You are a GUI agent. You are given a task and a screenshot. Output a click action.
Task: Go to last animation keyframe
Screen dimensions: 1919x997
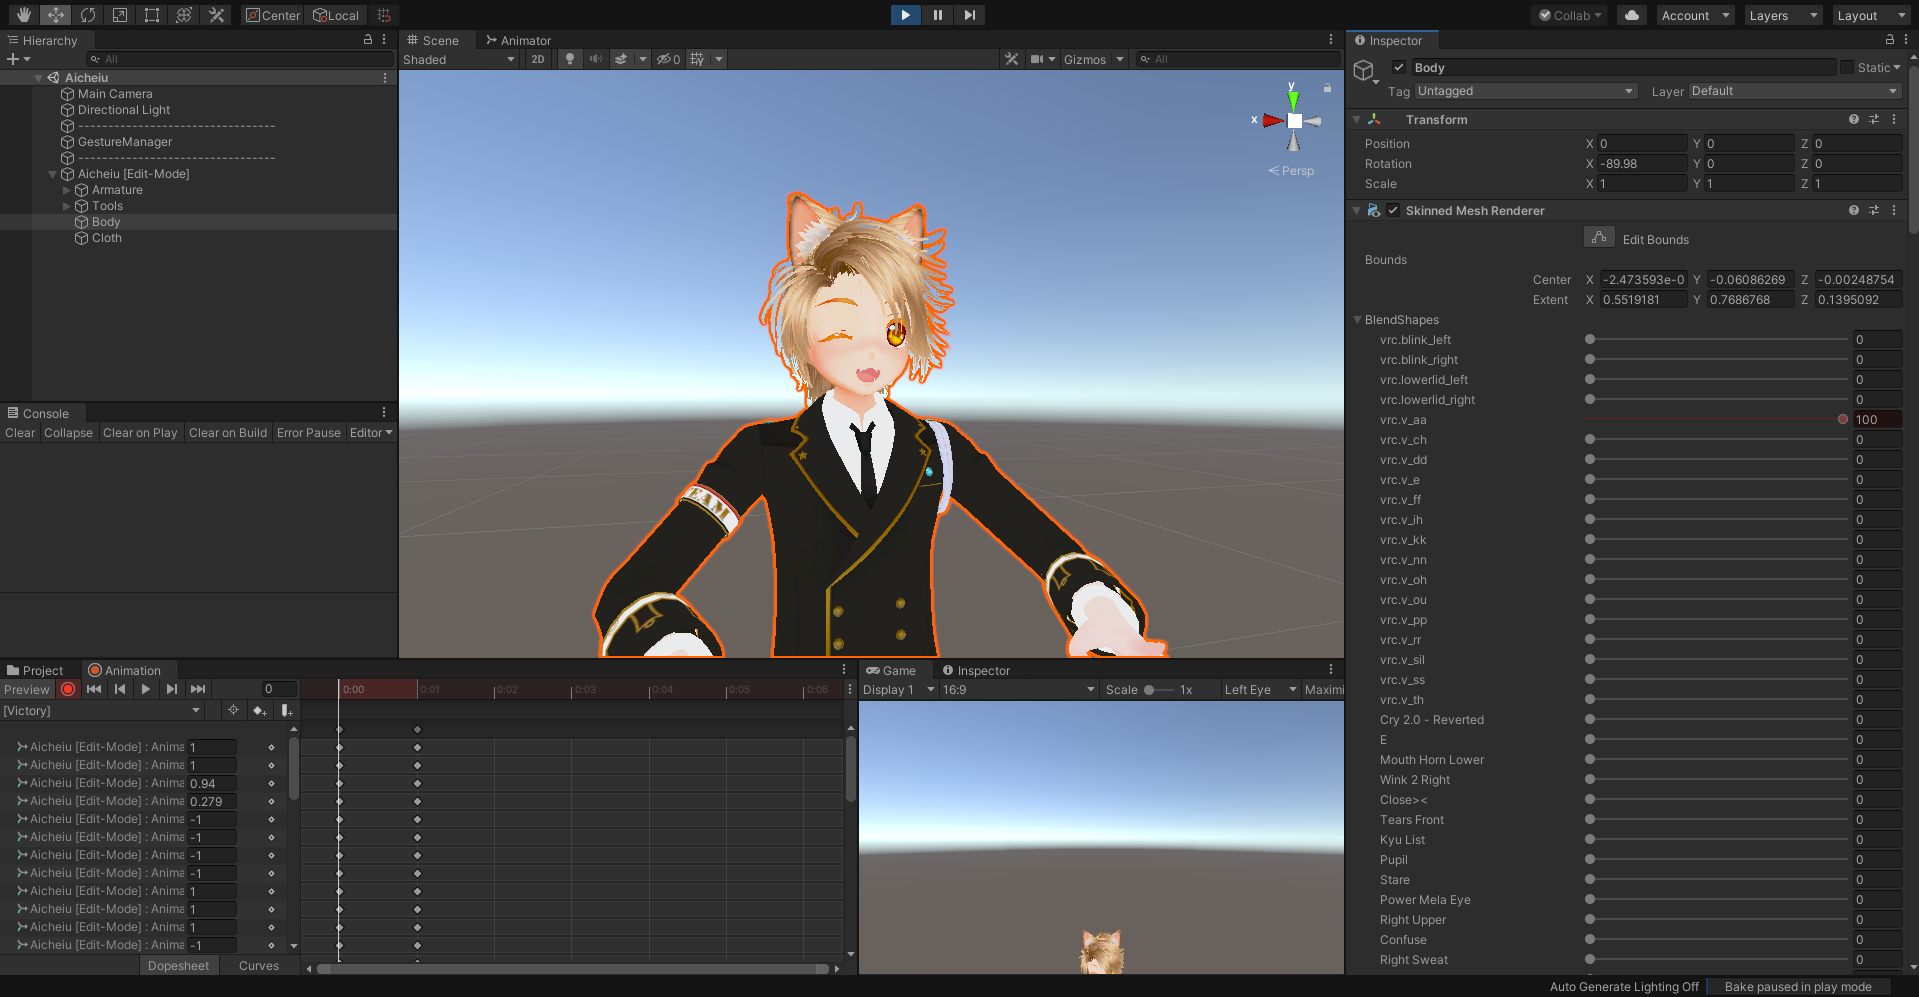pos(198,689)
